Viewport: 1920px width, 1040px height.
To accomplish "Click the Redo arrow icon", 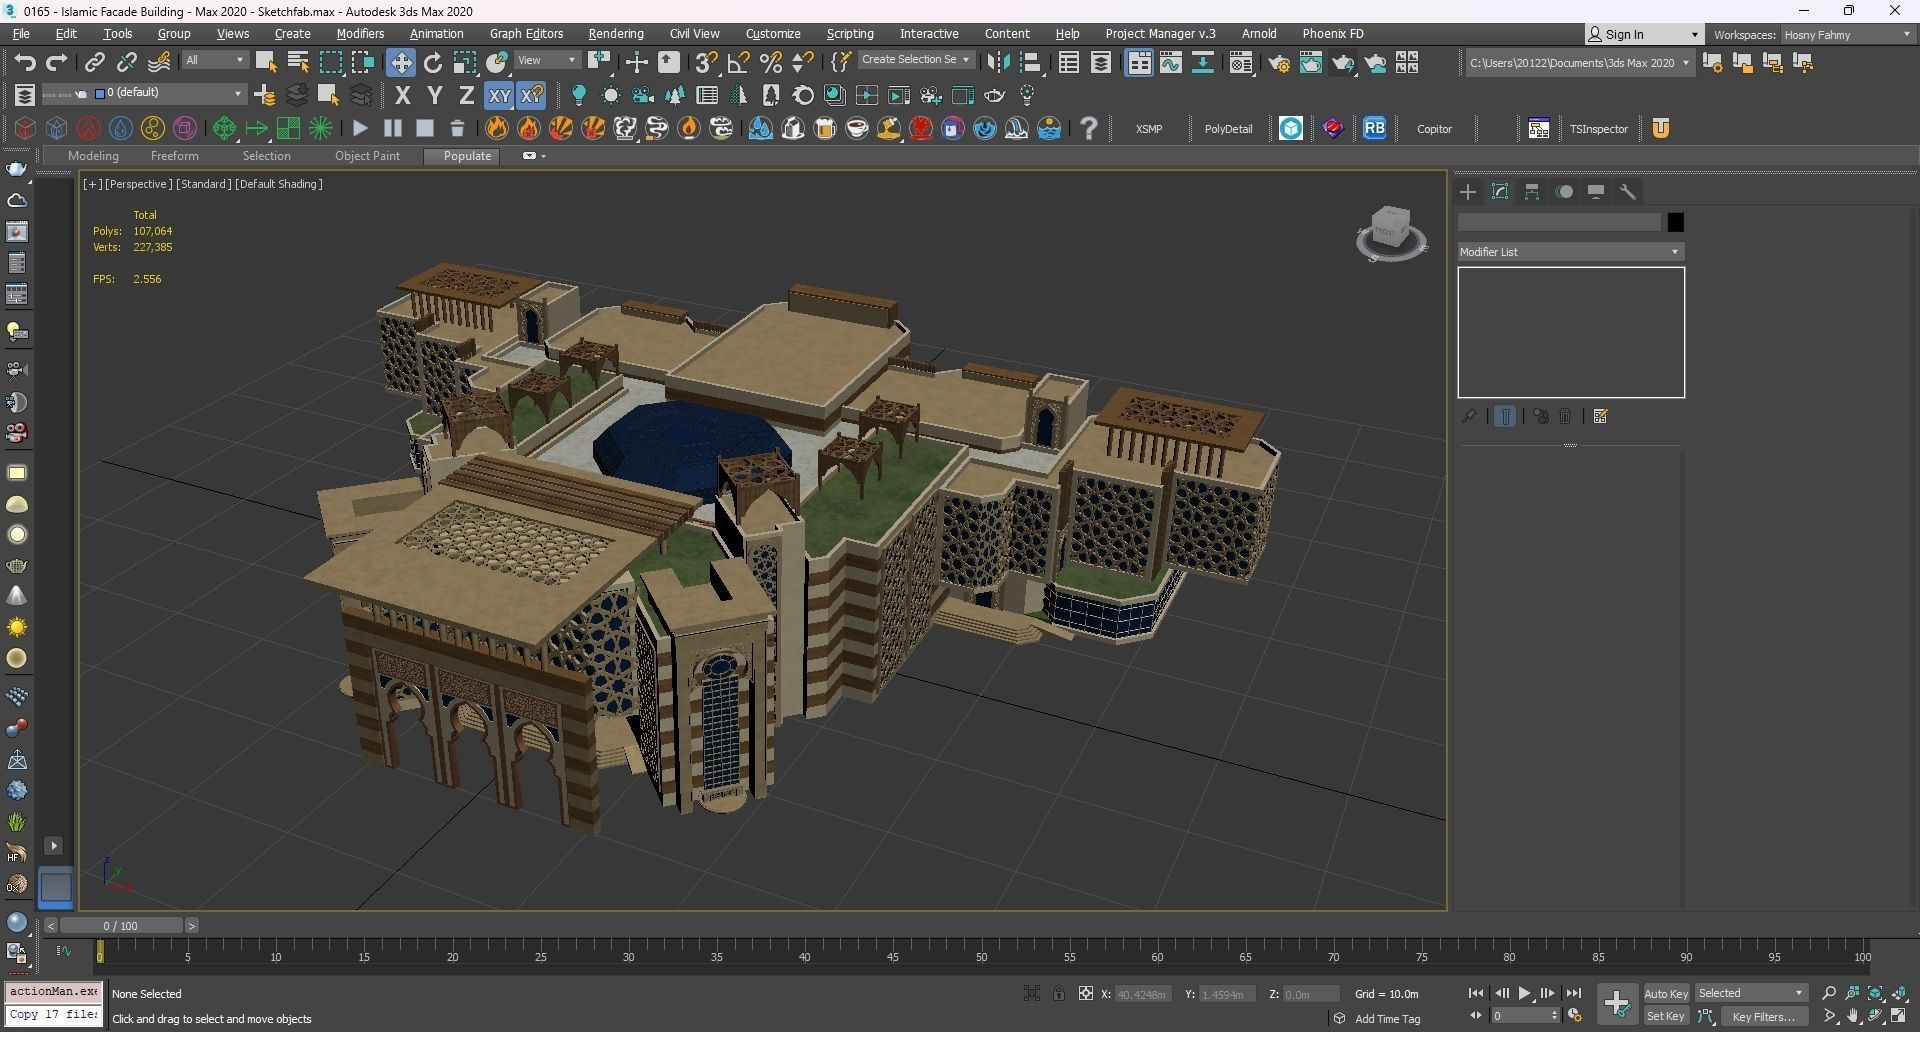I will pos(57,63).
